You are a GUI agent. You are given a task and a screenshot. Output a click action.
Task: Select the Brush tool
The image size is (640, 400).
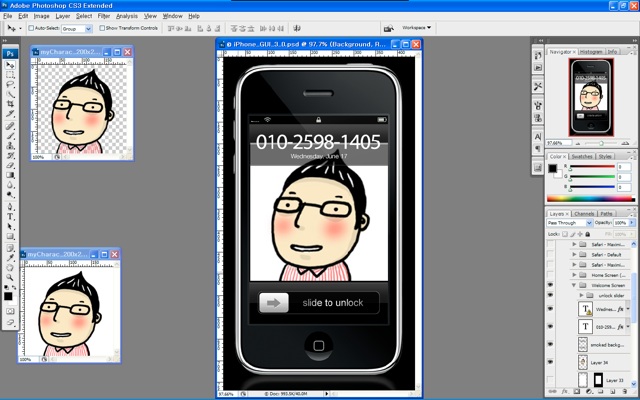[10, 136]
